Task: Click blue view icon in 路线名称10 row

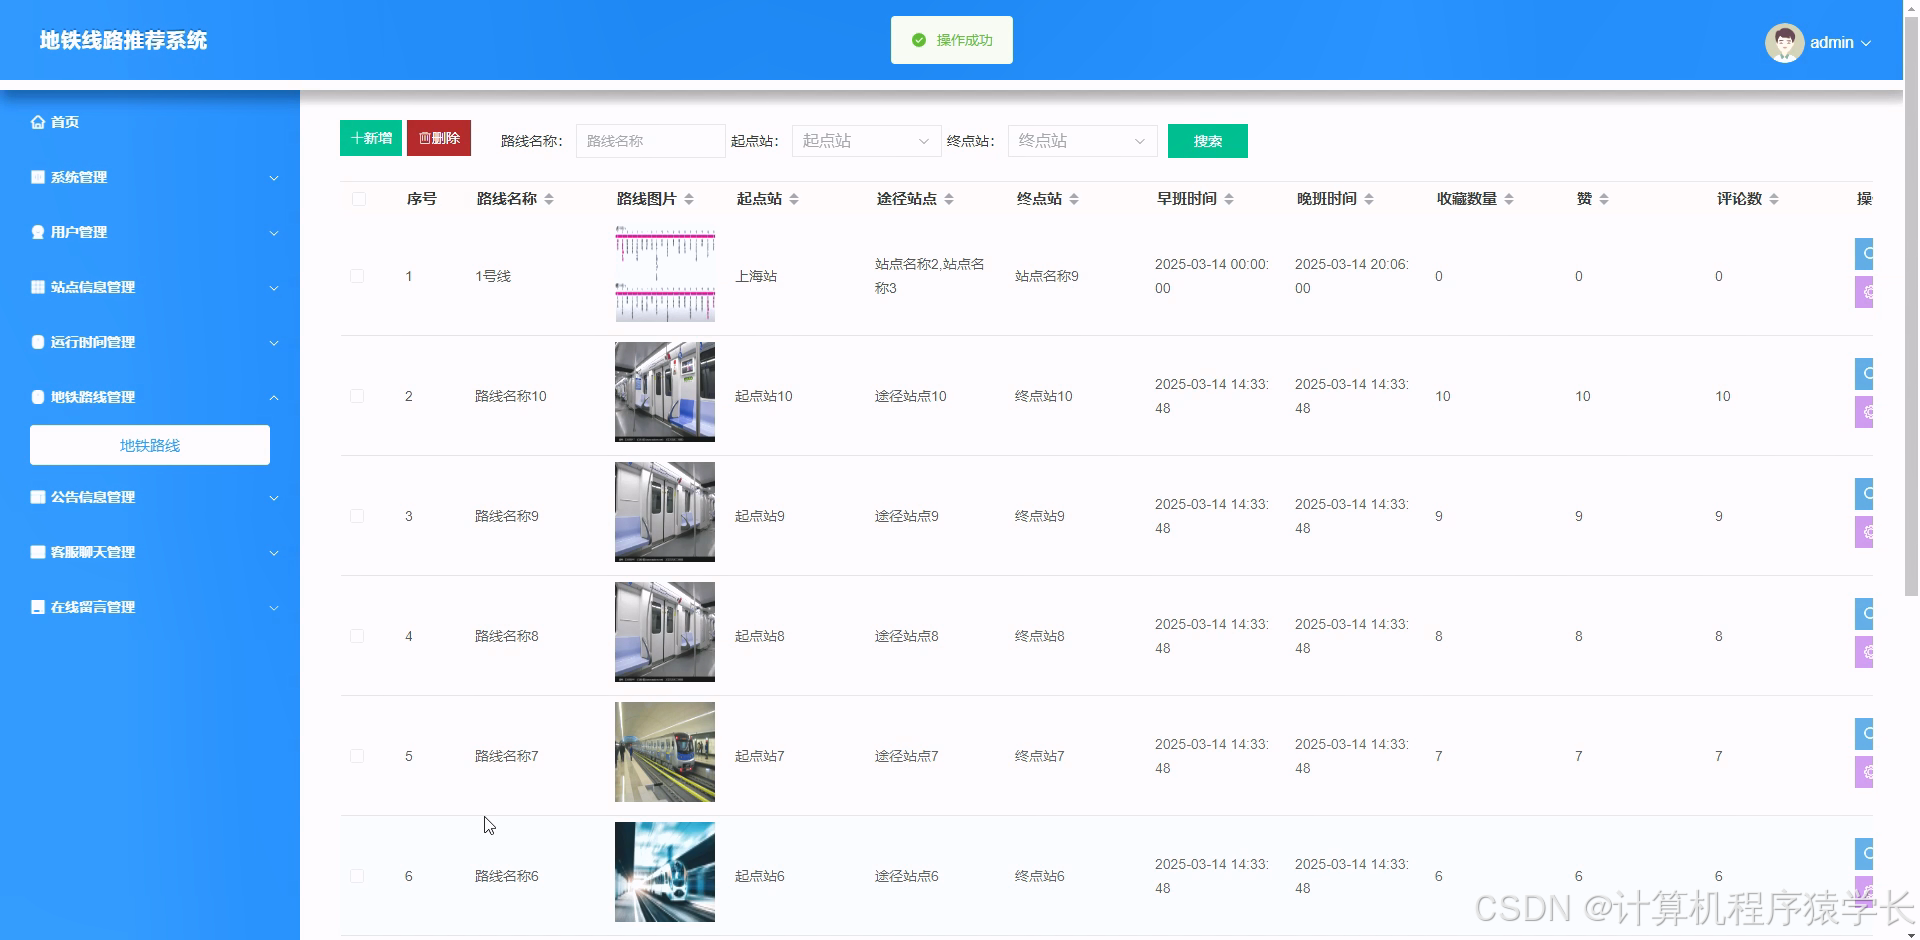Action: [1864, 374]
